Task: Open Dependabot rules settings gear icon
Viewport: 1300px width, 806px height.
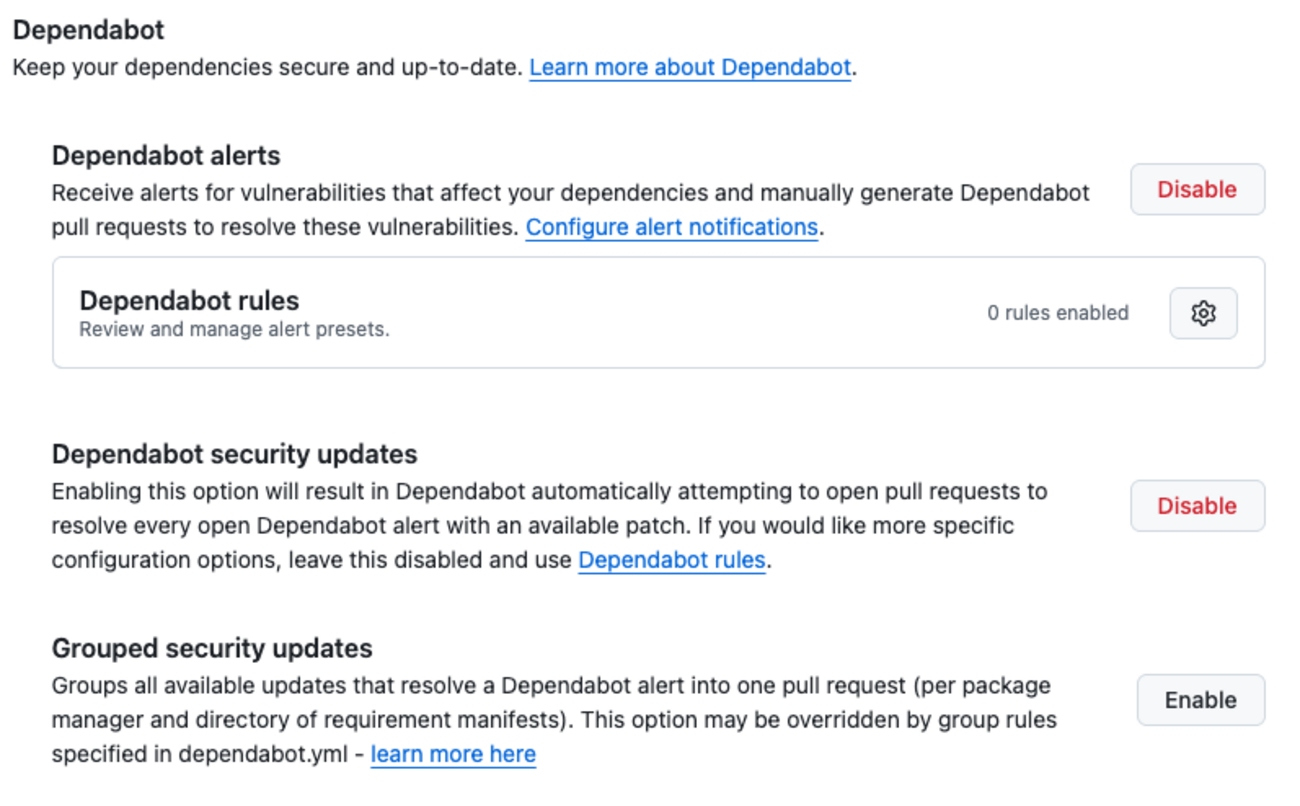Action: (x=1203, y=314)
